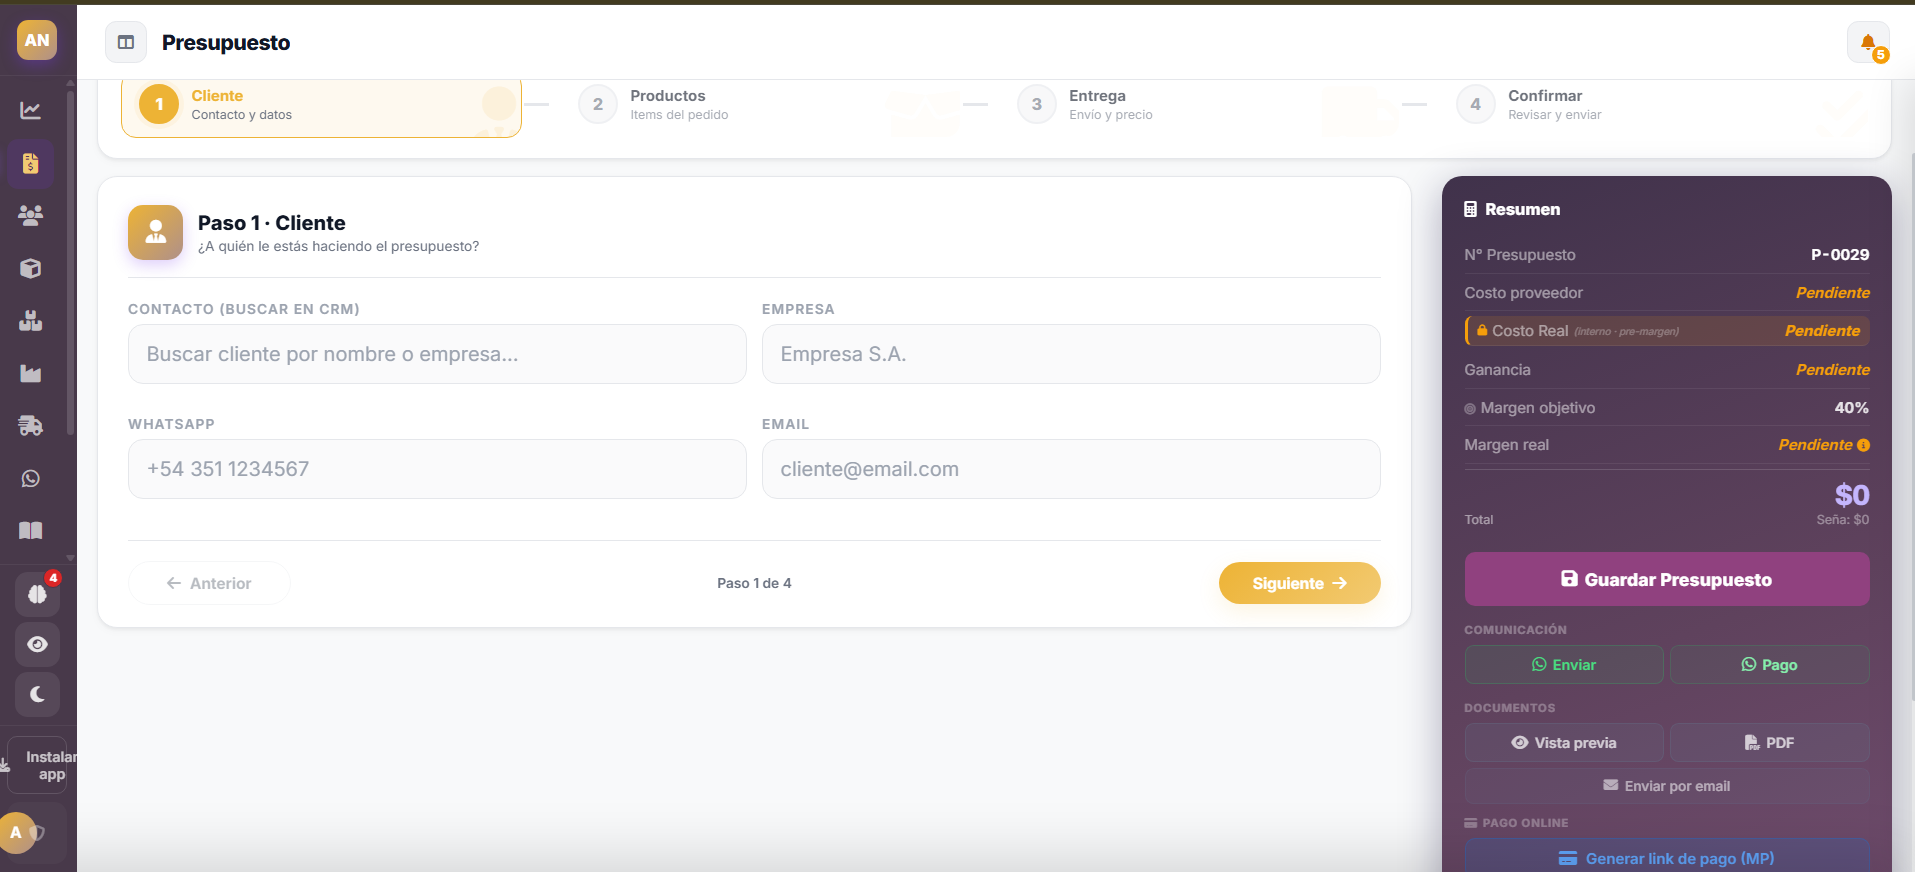The width and height of the screenshot is (1915, 872).
Task: Click the Pago WhatsApp button
Action: click(x=1769, y=664)
